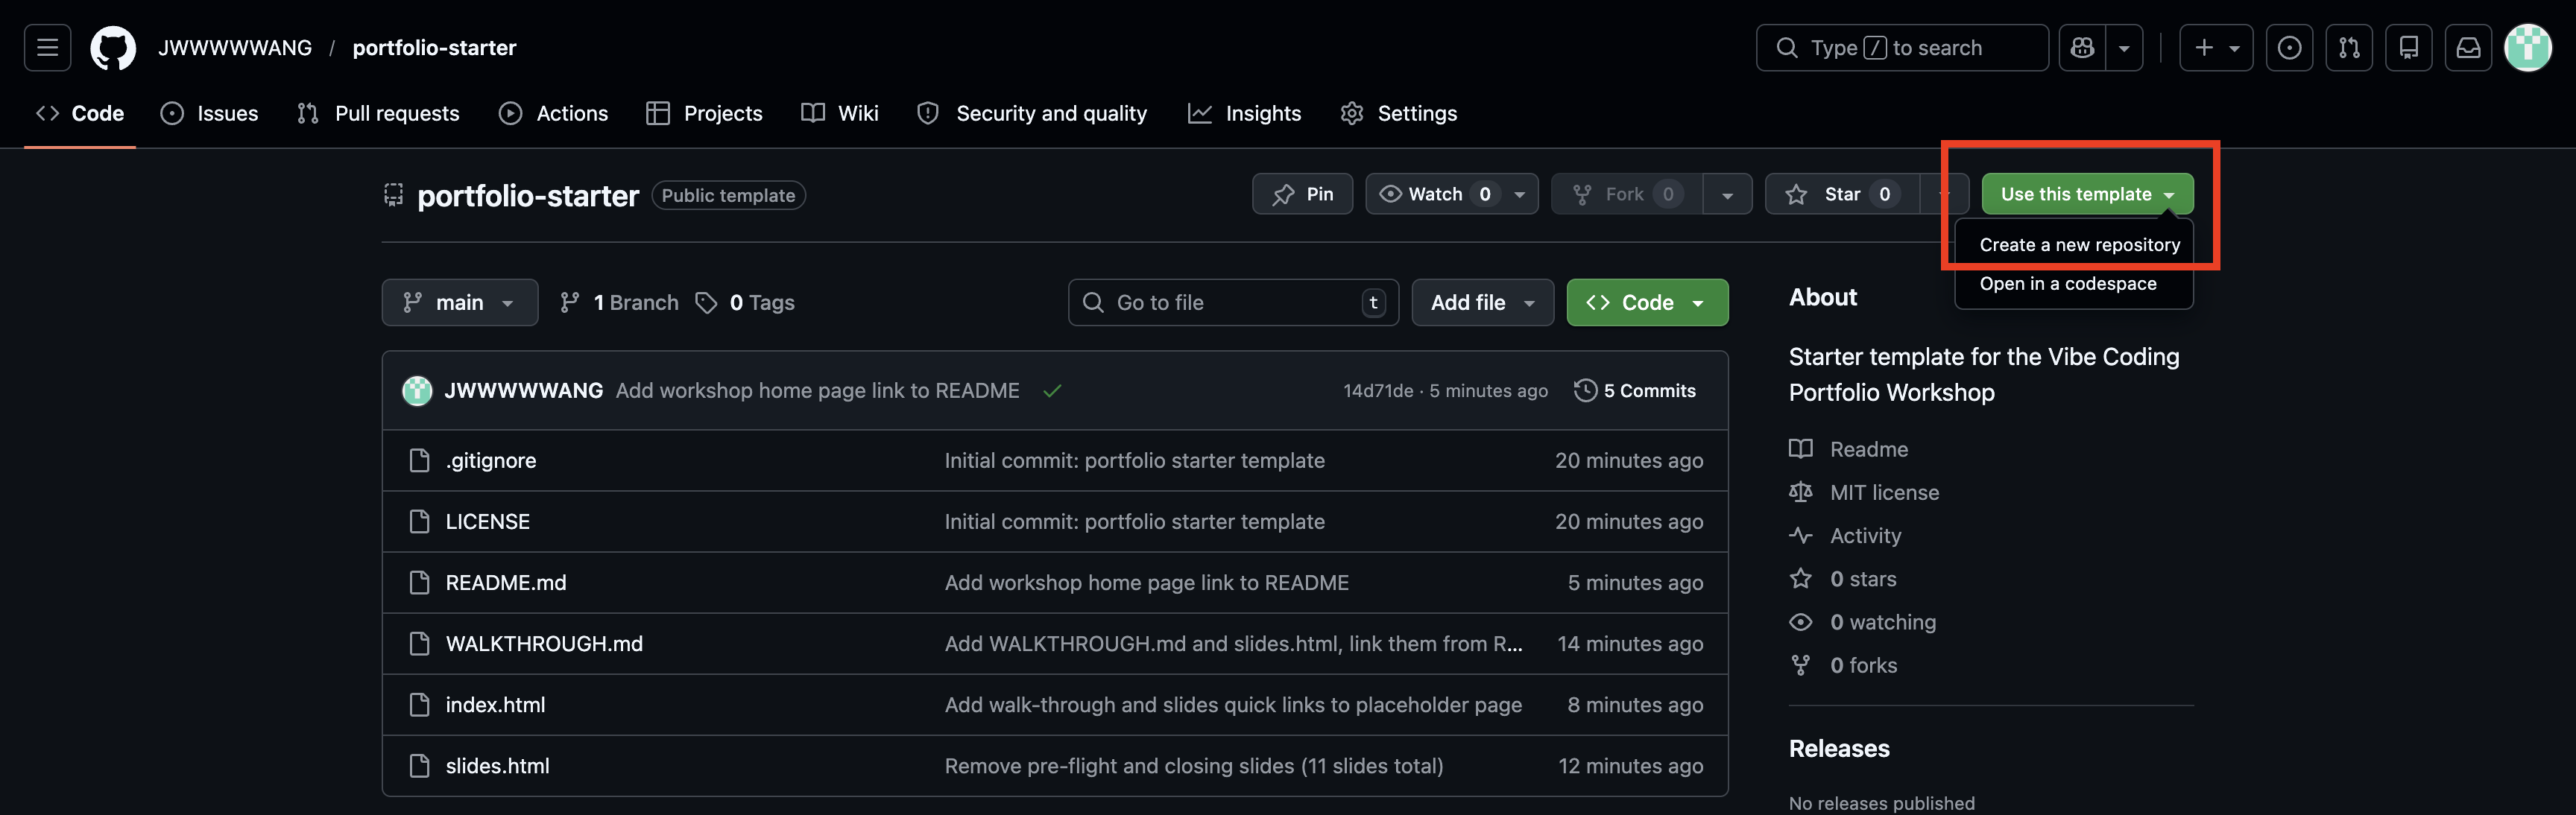Image resolution: width=2576 pixels, height=815 pixels.
Task: Click the GitHub logo icon
Action: [113, 47]
